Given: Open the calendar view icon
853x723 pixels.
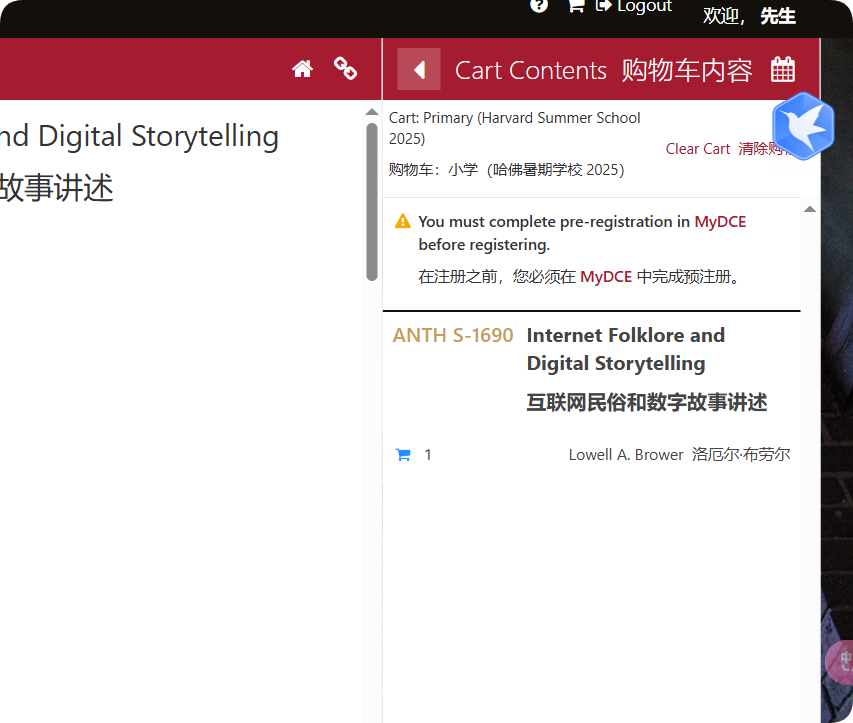Looking at the screenshot, I should pyautogui.click(x=783, y=69).
